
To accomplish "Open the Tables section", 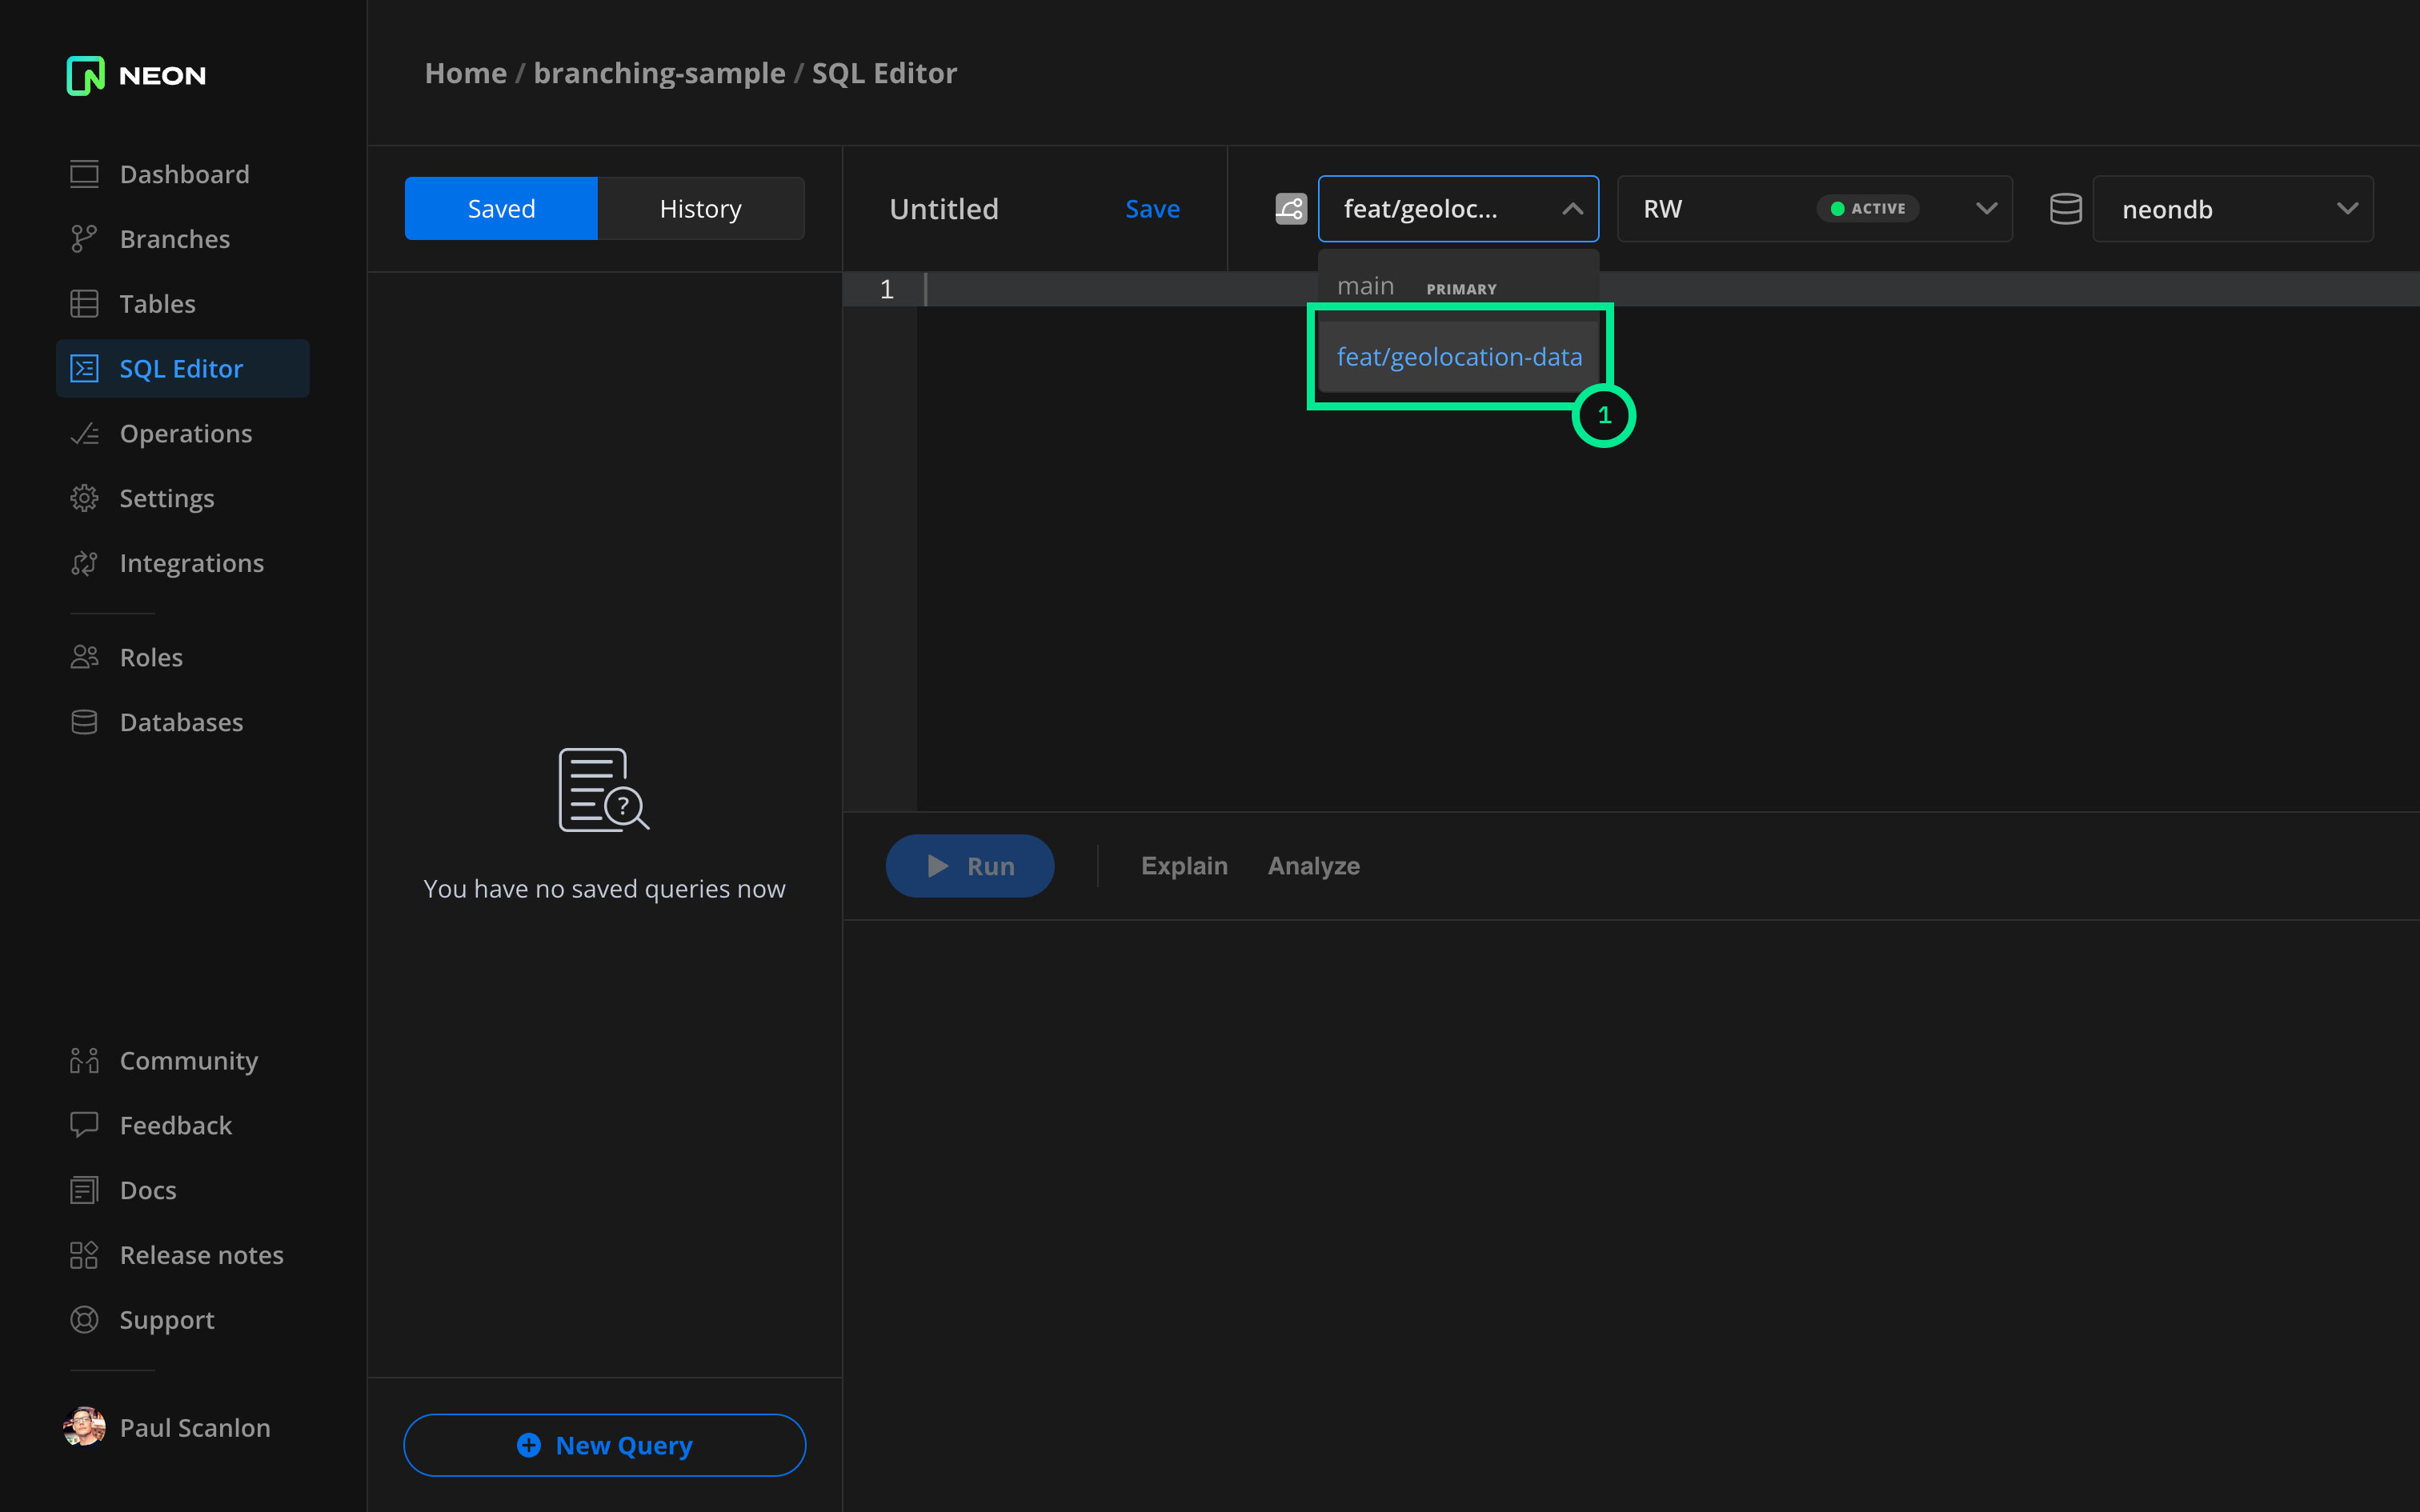I will coord(157,304).
